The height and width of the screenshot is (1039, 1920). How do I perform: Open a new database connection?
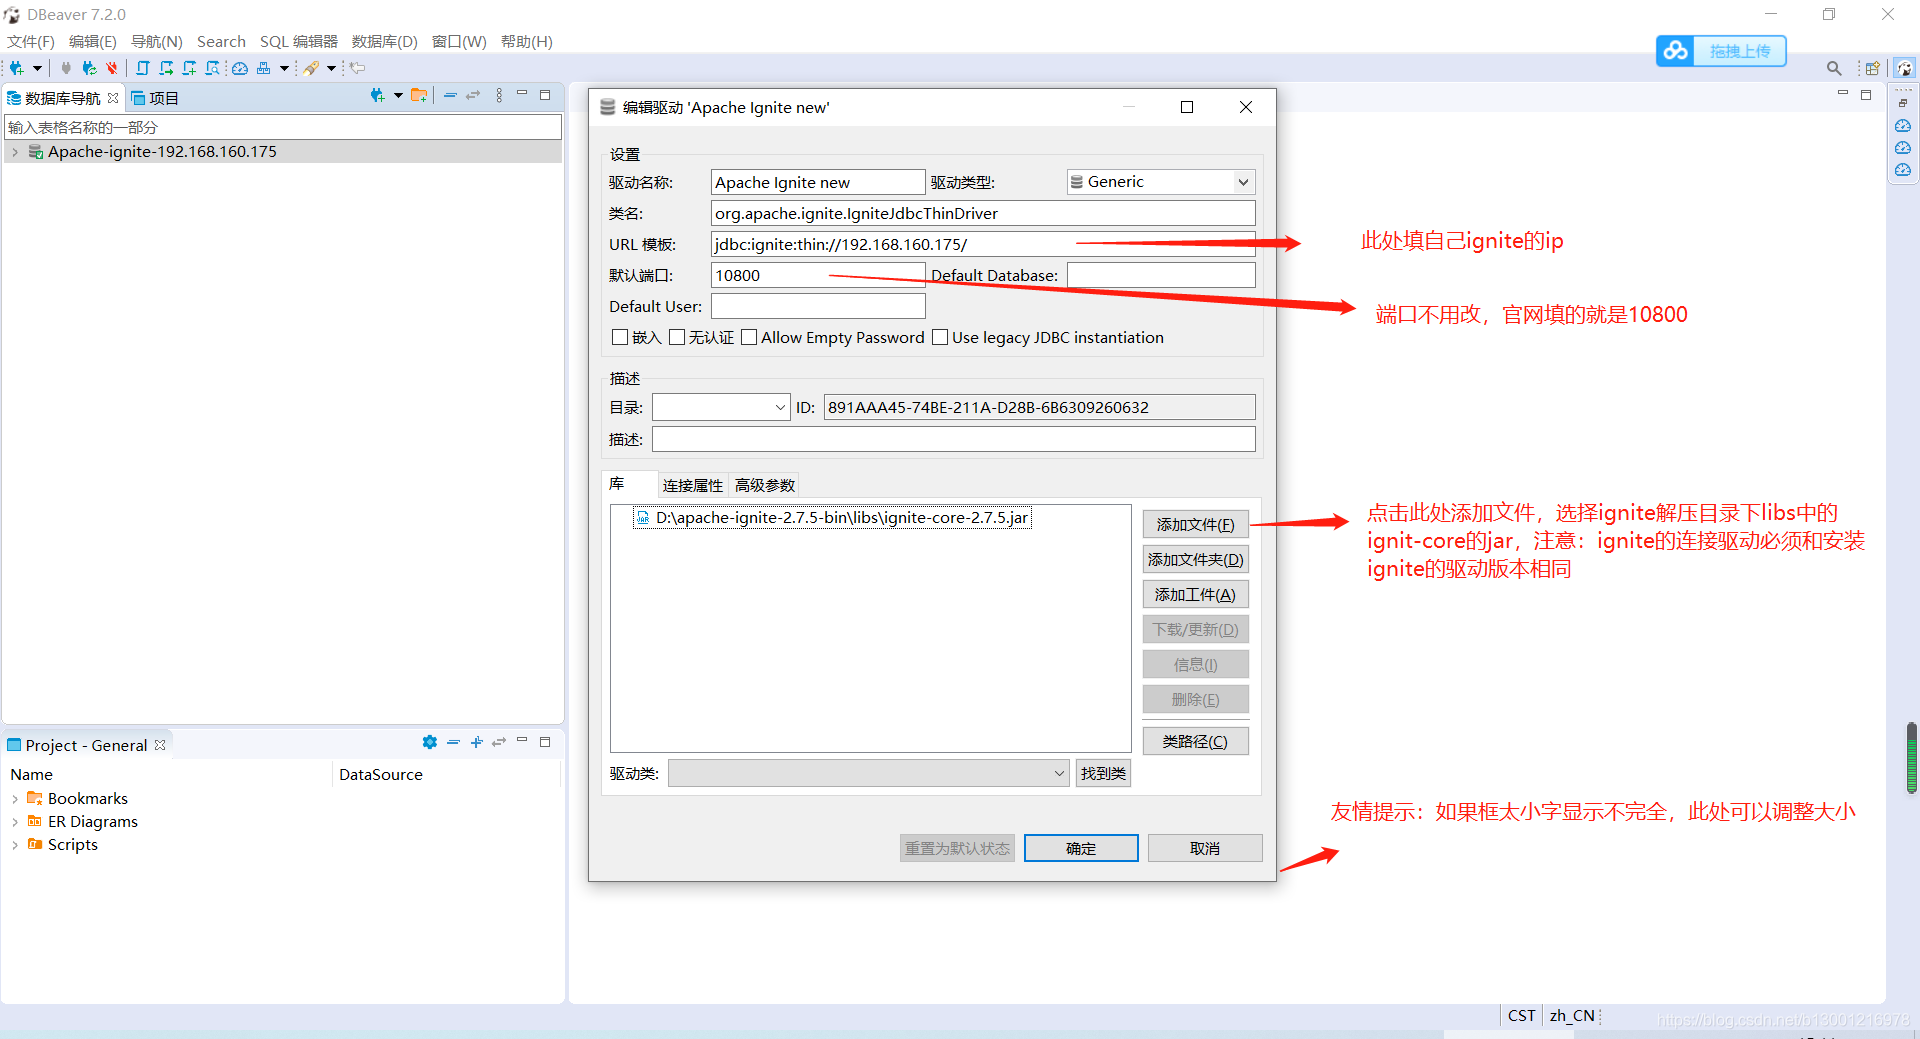[15, 67]
